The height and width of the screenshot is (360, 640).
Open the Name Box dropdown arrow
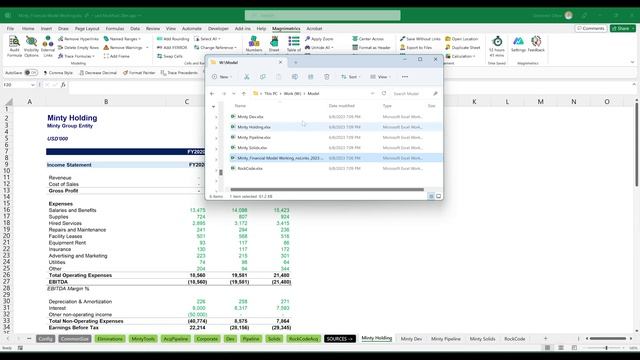(x=33, y=85)
